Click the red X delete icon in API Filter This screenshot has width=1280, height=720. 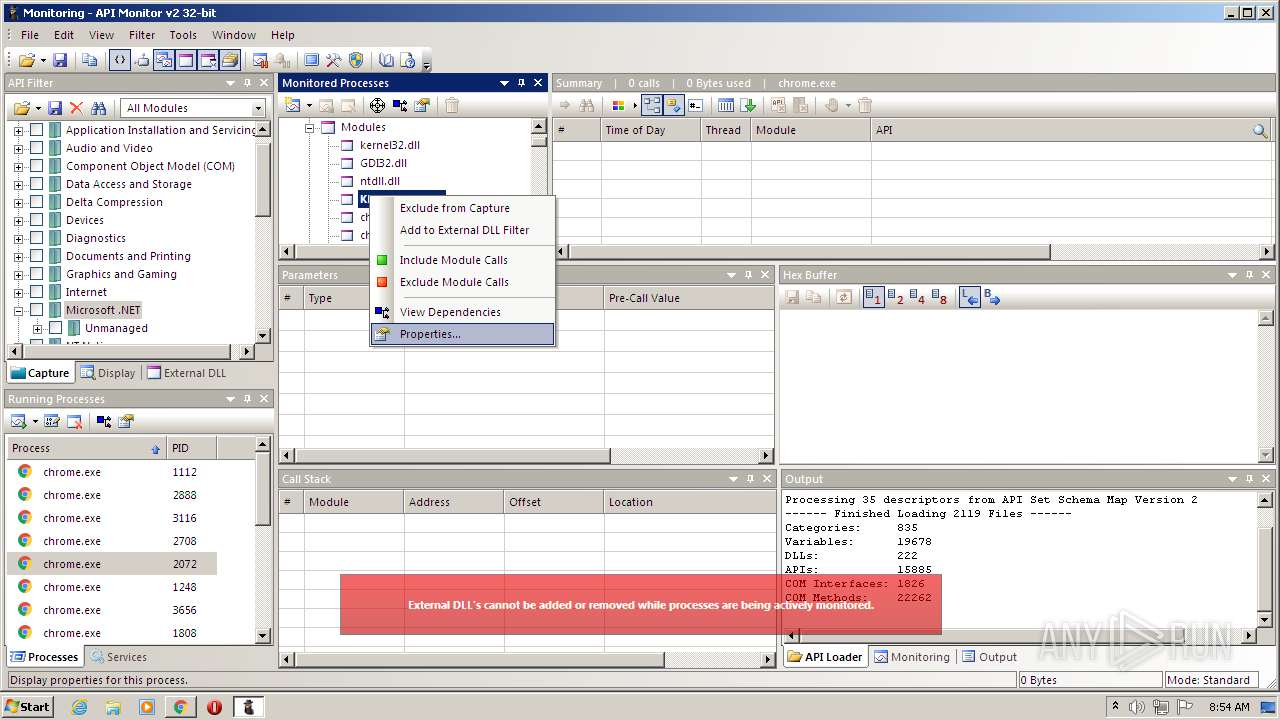coord(76,108)
